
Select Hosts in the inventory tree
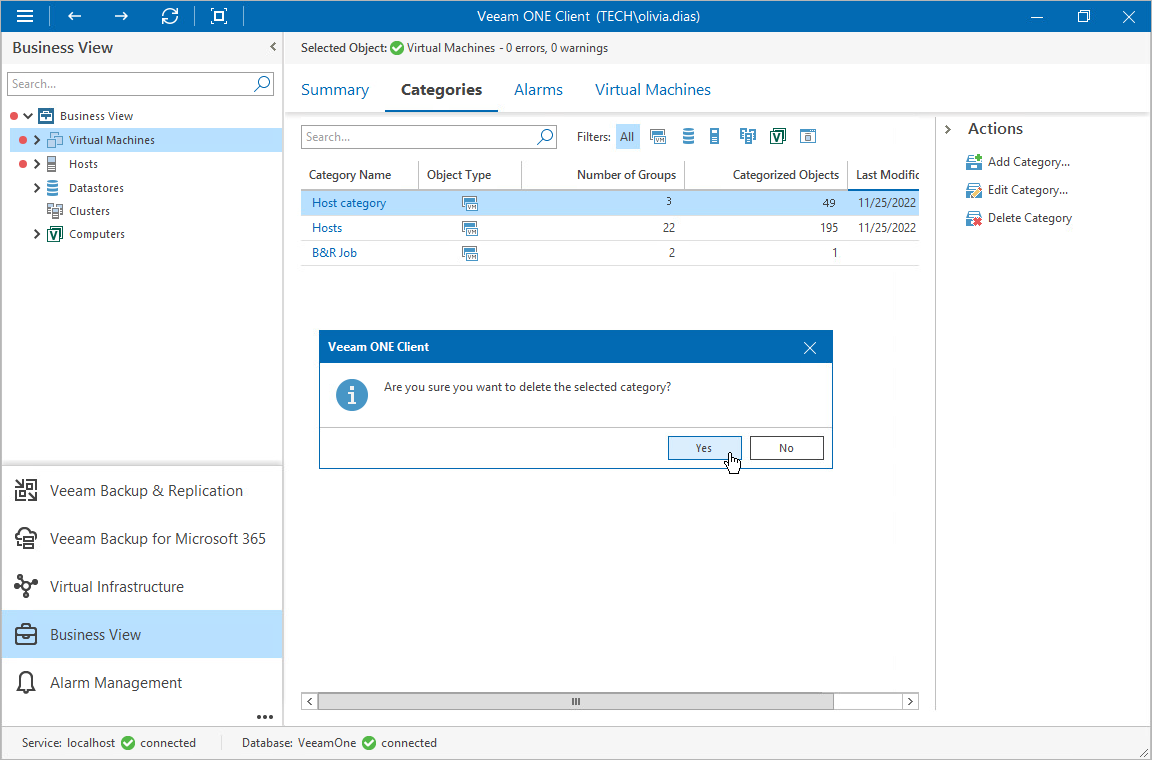point(83,164)
